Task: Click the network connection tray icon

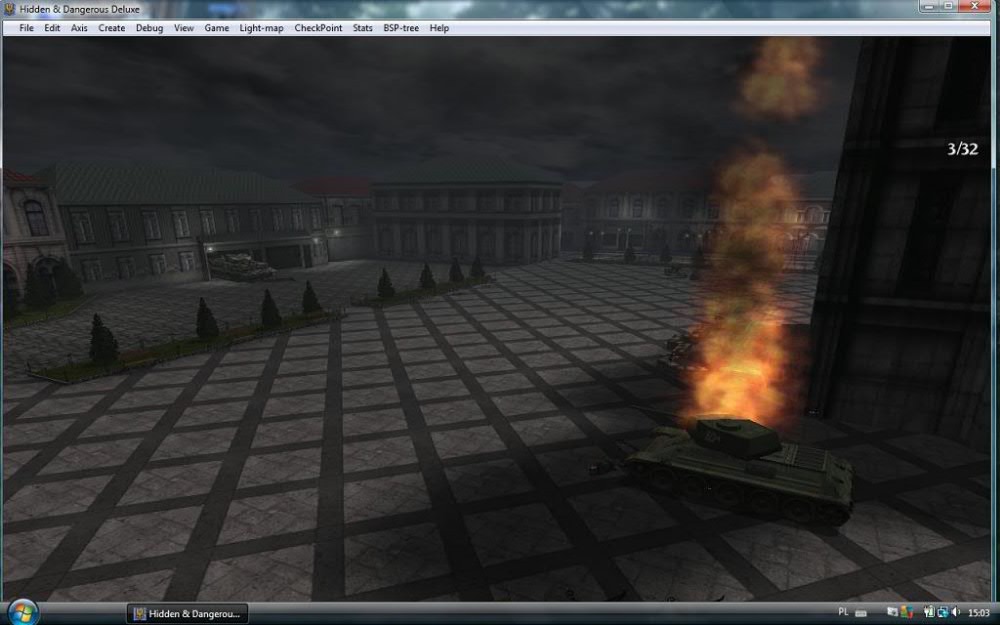Action: click(x=943, y=612)
